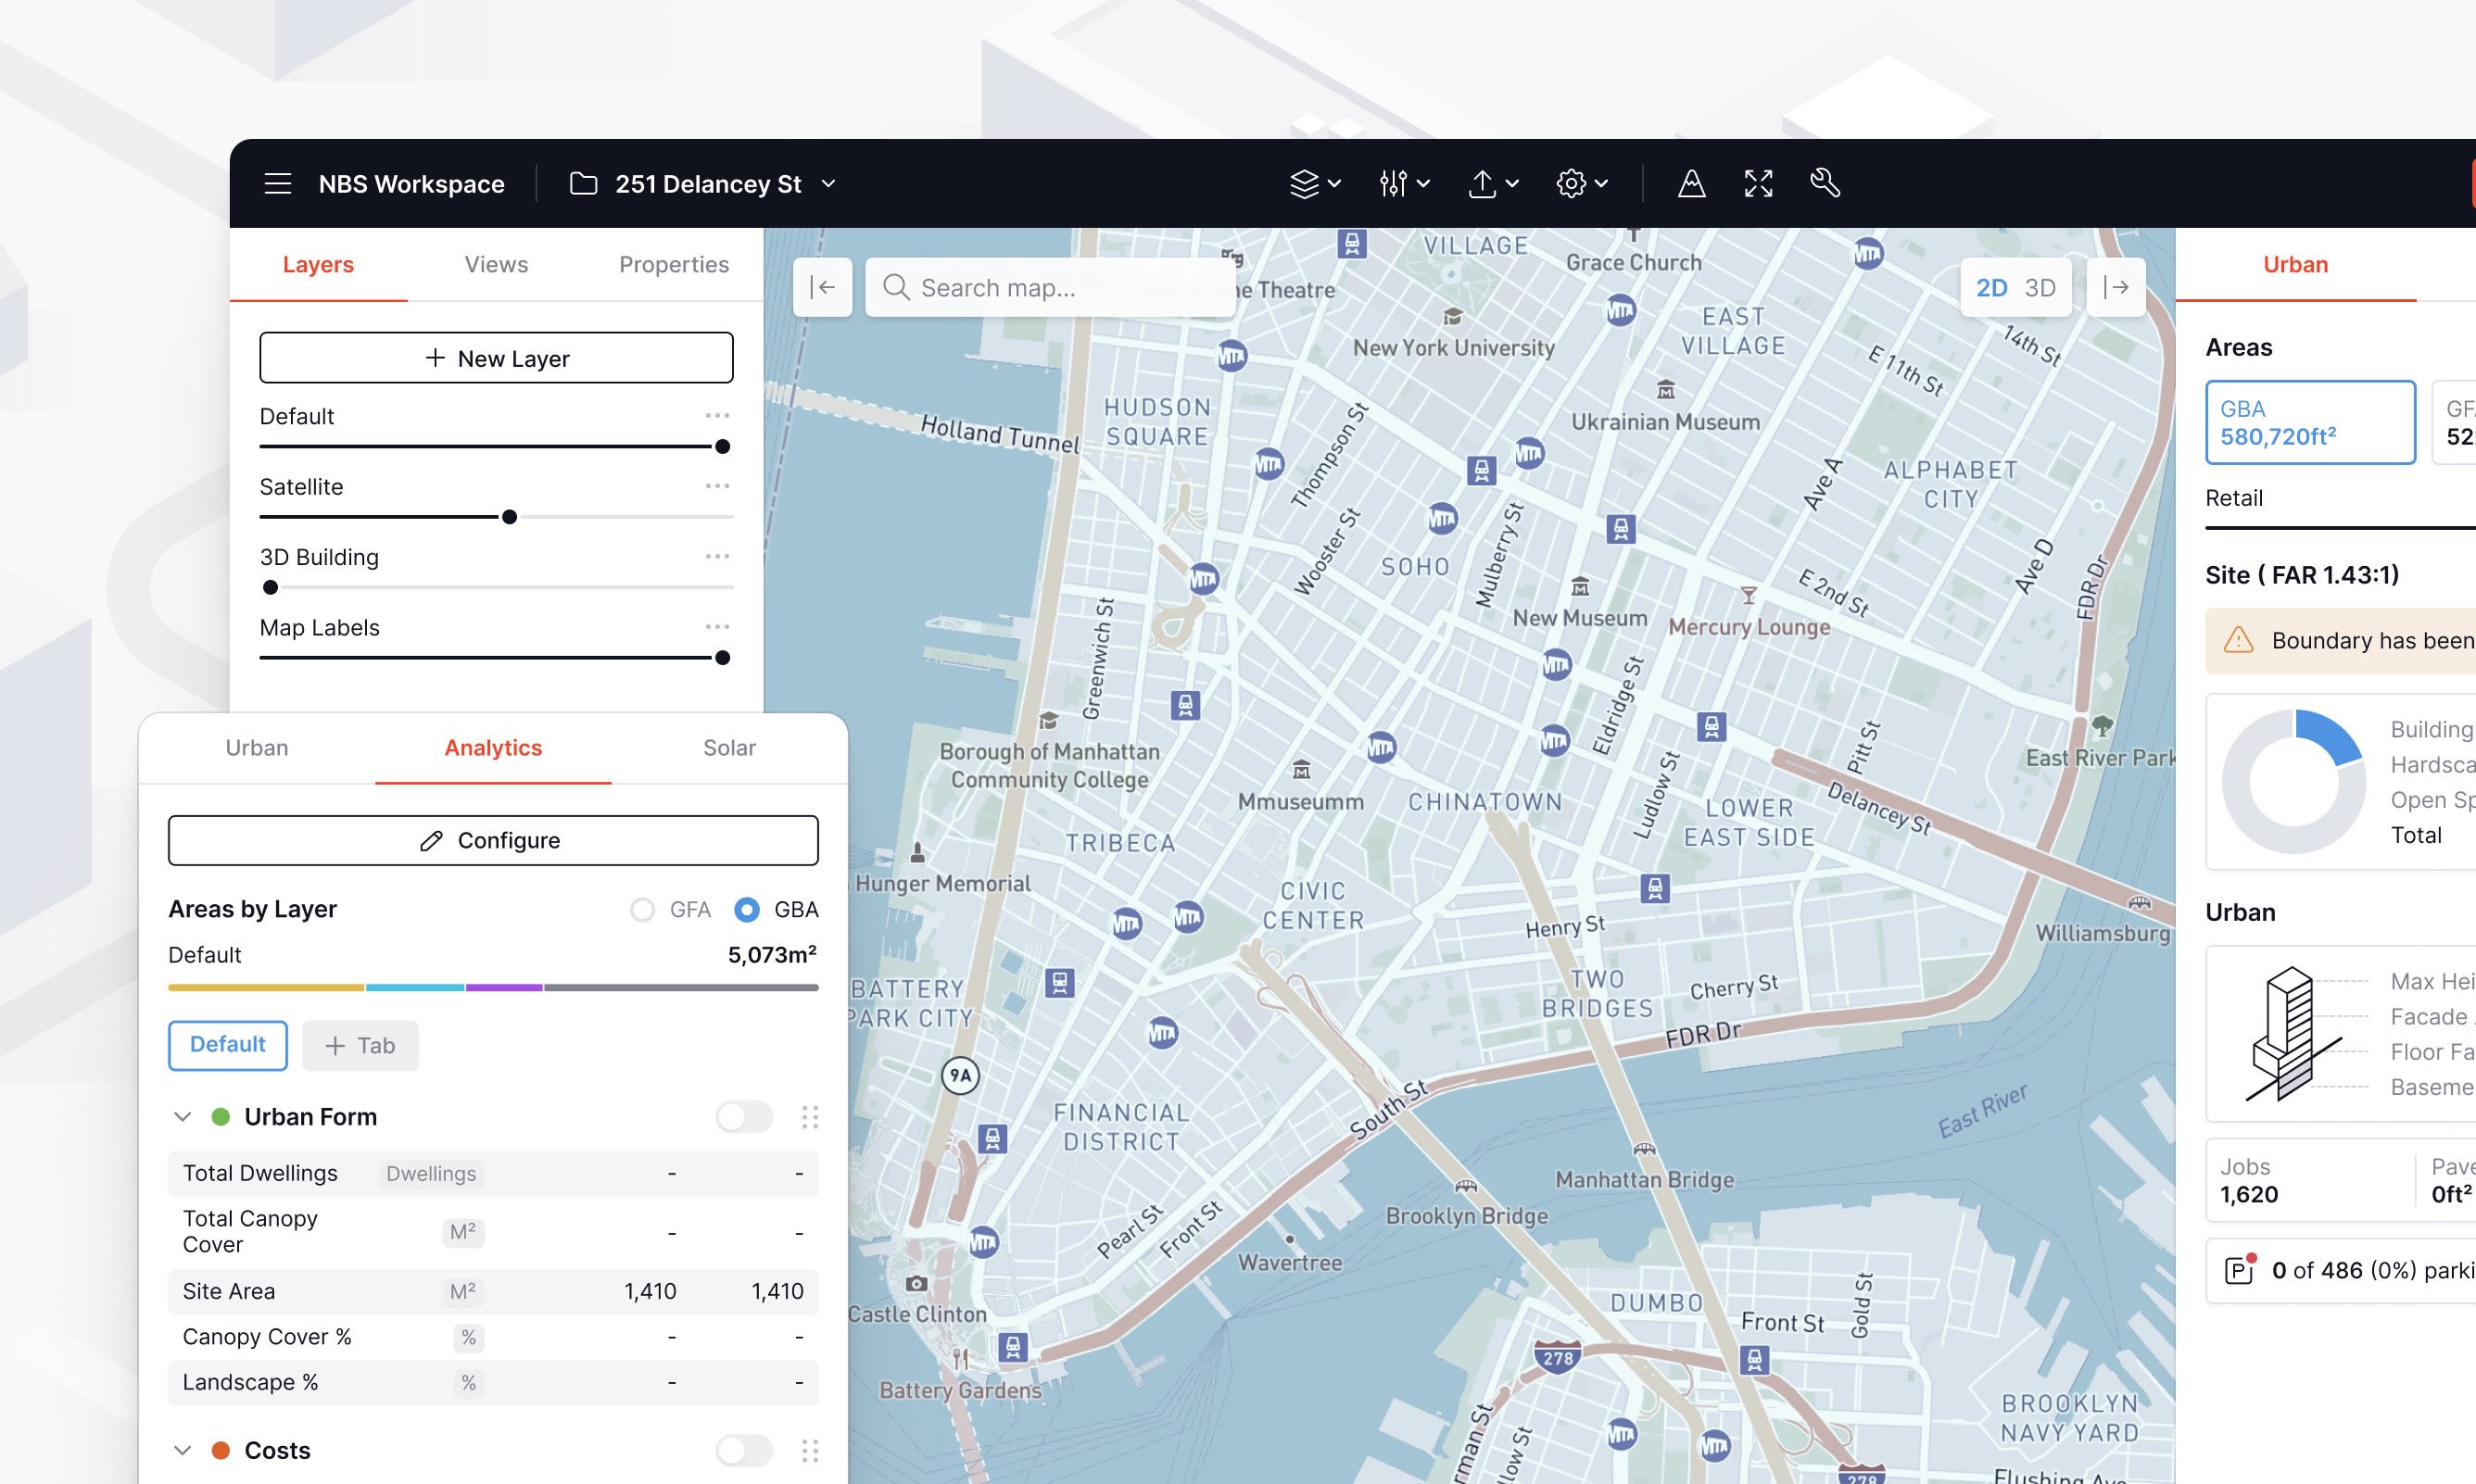
Task: Toggle the Urban Form switch
Action: [x=744, y=1117]
